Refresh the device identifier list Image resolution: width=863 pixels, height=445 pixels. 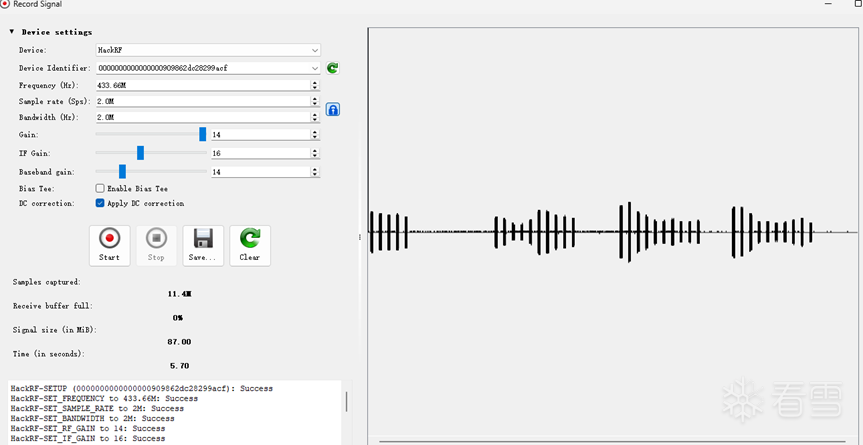[332, 68]
